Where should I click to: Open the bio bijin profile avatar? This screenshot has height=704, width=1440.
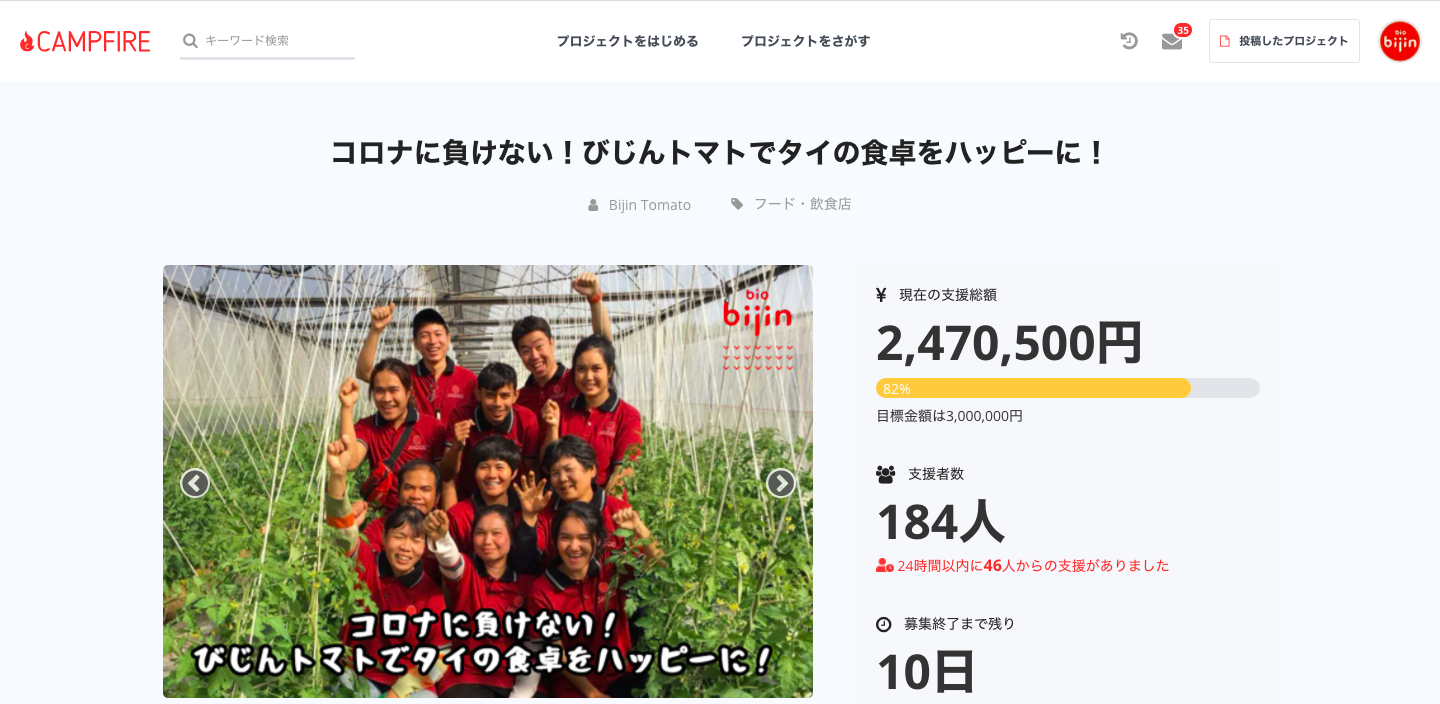1400,41
